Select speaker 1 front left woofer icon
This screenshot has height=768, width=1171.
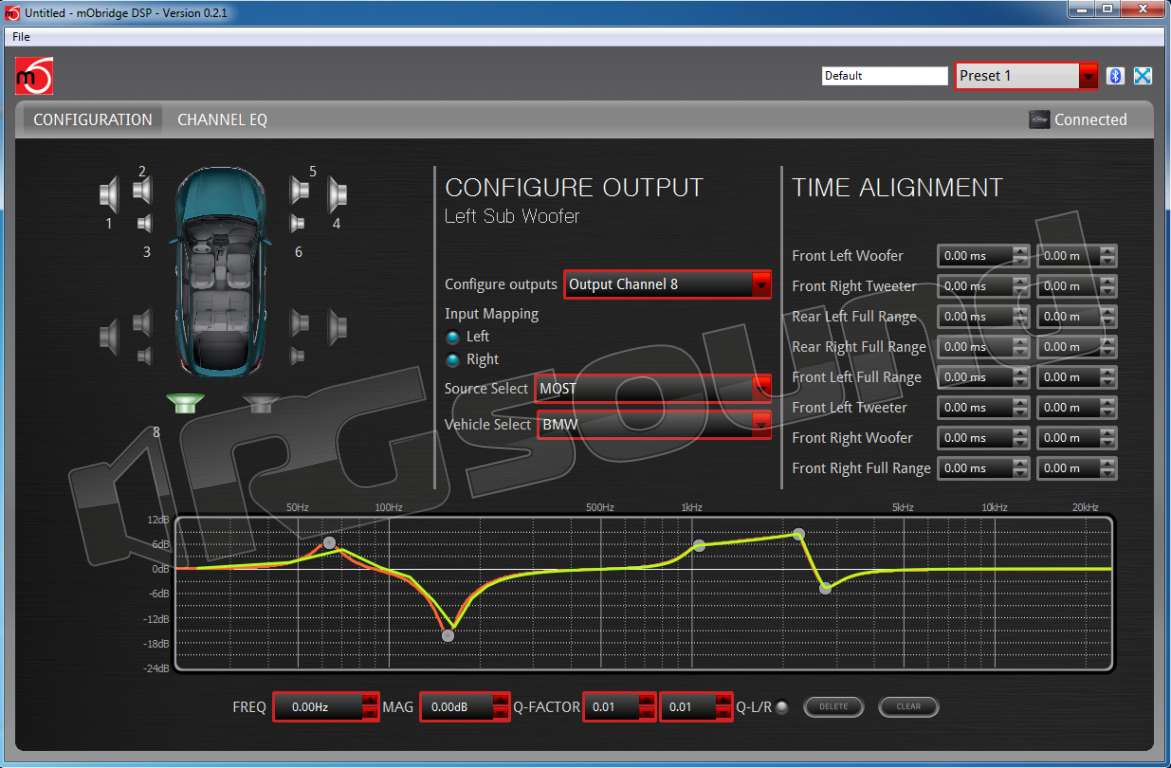pyautogui.click(x=109, y=194)
